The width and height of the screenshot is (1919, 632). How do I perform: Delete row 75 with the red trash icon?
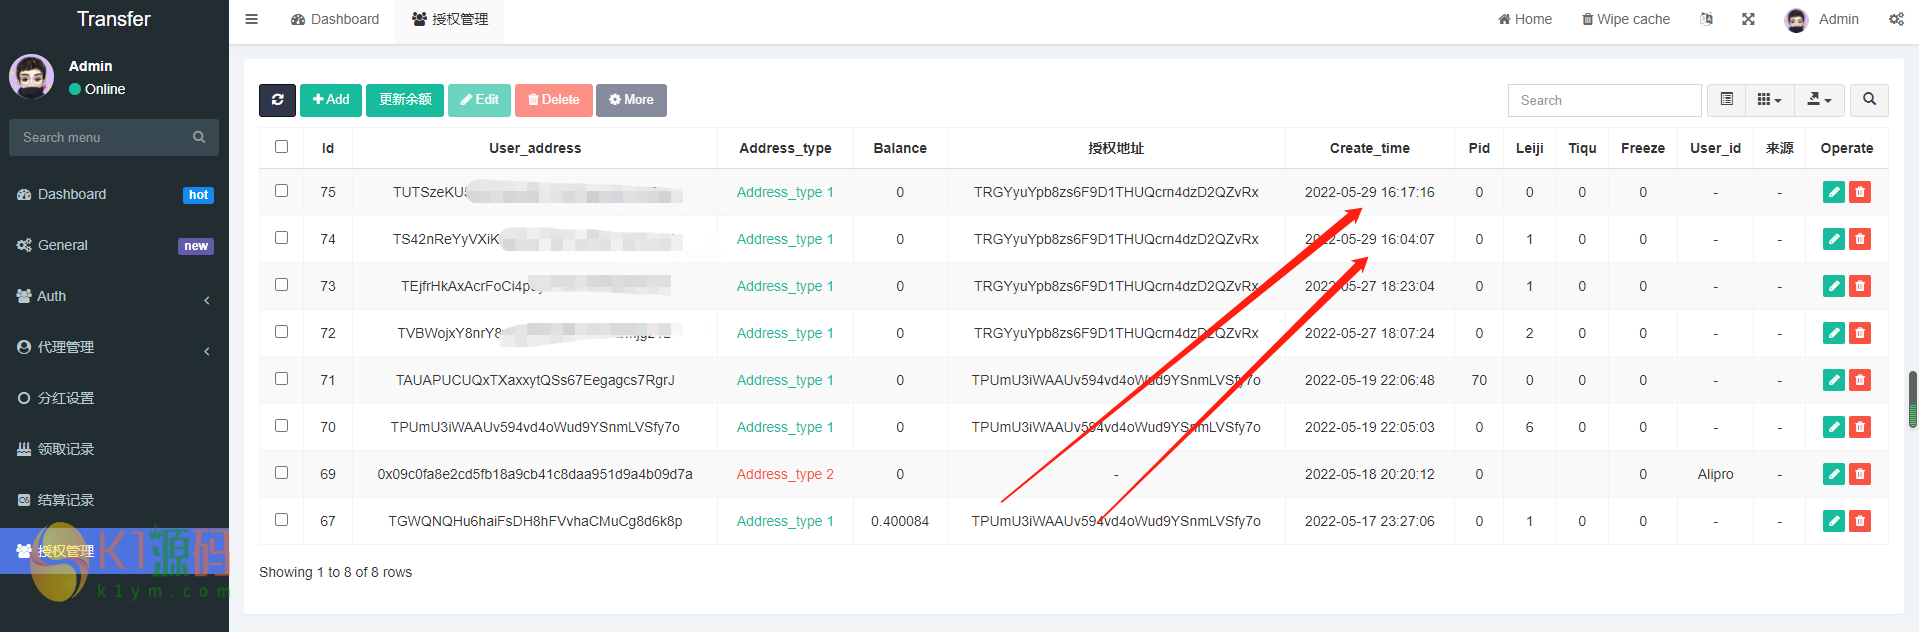(1860, 192)
